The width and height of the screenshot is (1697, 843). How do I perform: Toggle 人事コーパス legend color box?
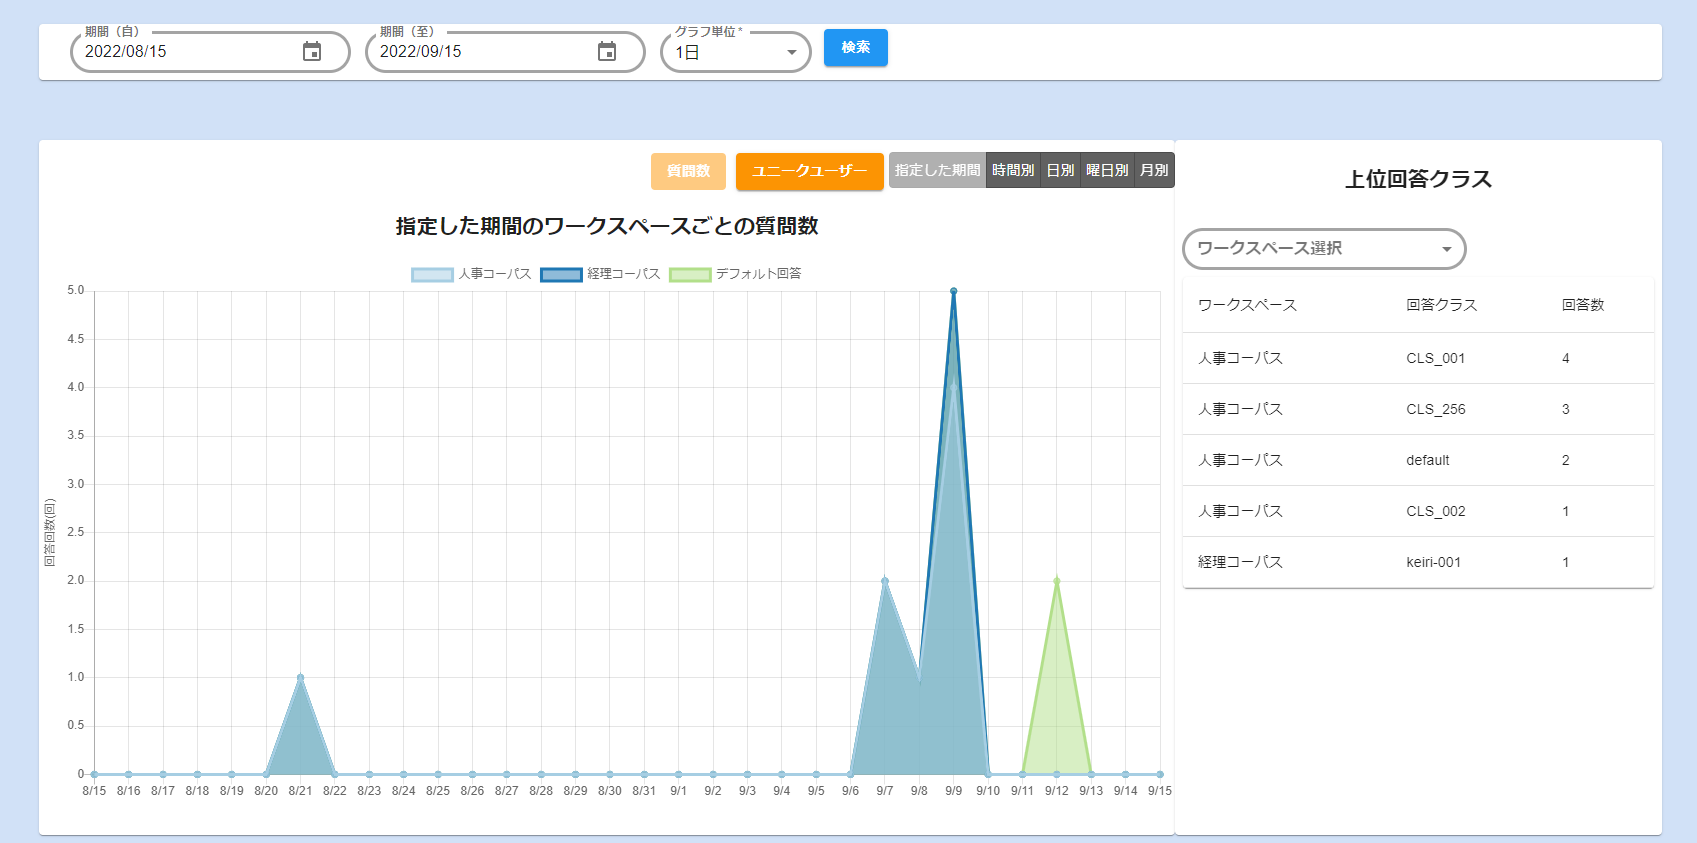coord(432,275)
